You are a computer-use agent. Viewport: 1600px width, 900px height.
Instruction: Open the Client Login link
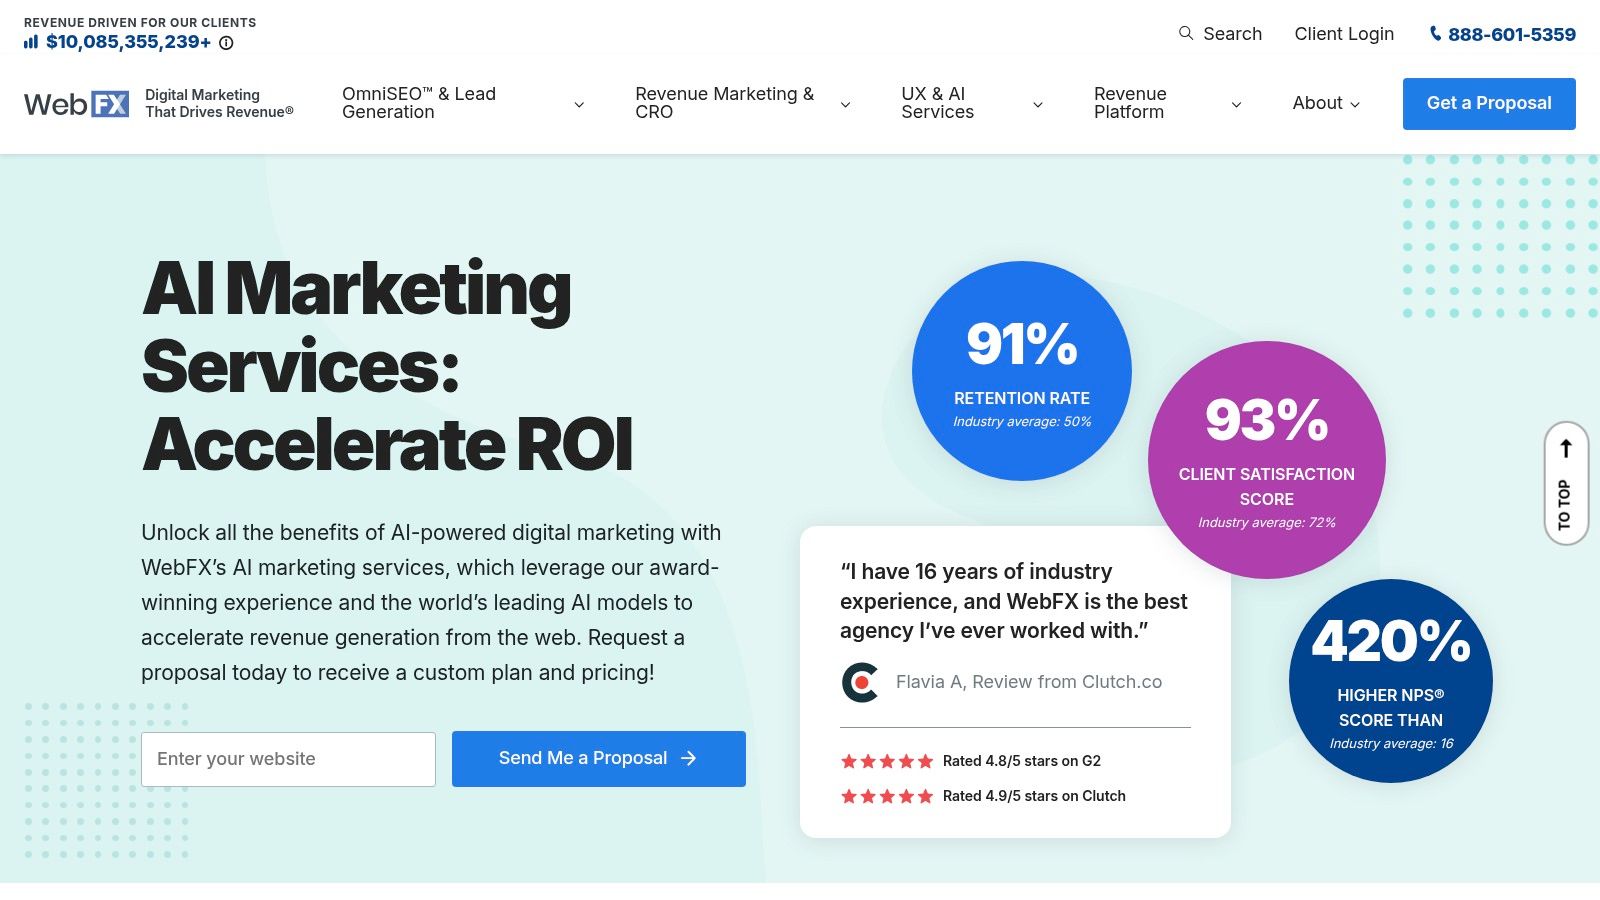click(1344, 34)
